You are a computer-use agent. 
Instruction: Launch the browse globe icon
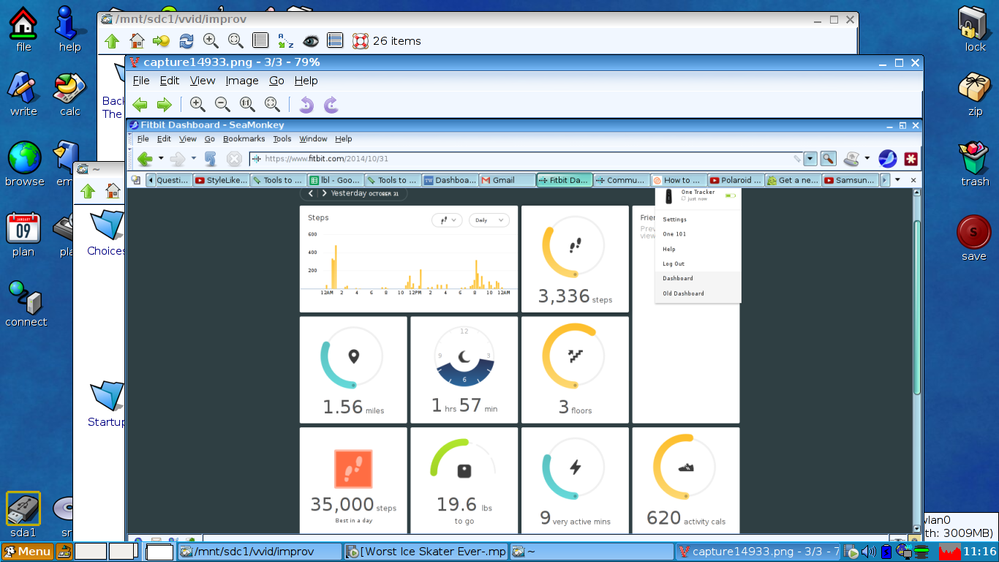click(24, 164)
